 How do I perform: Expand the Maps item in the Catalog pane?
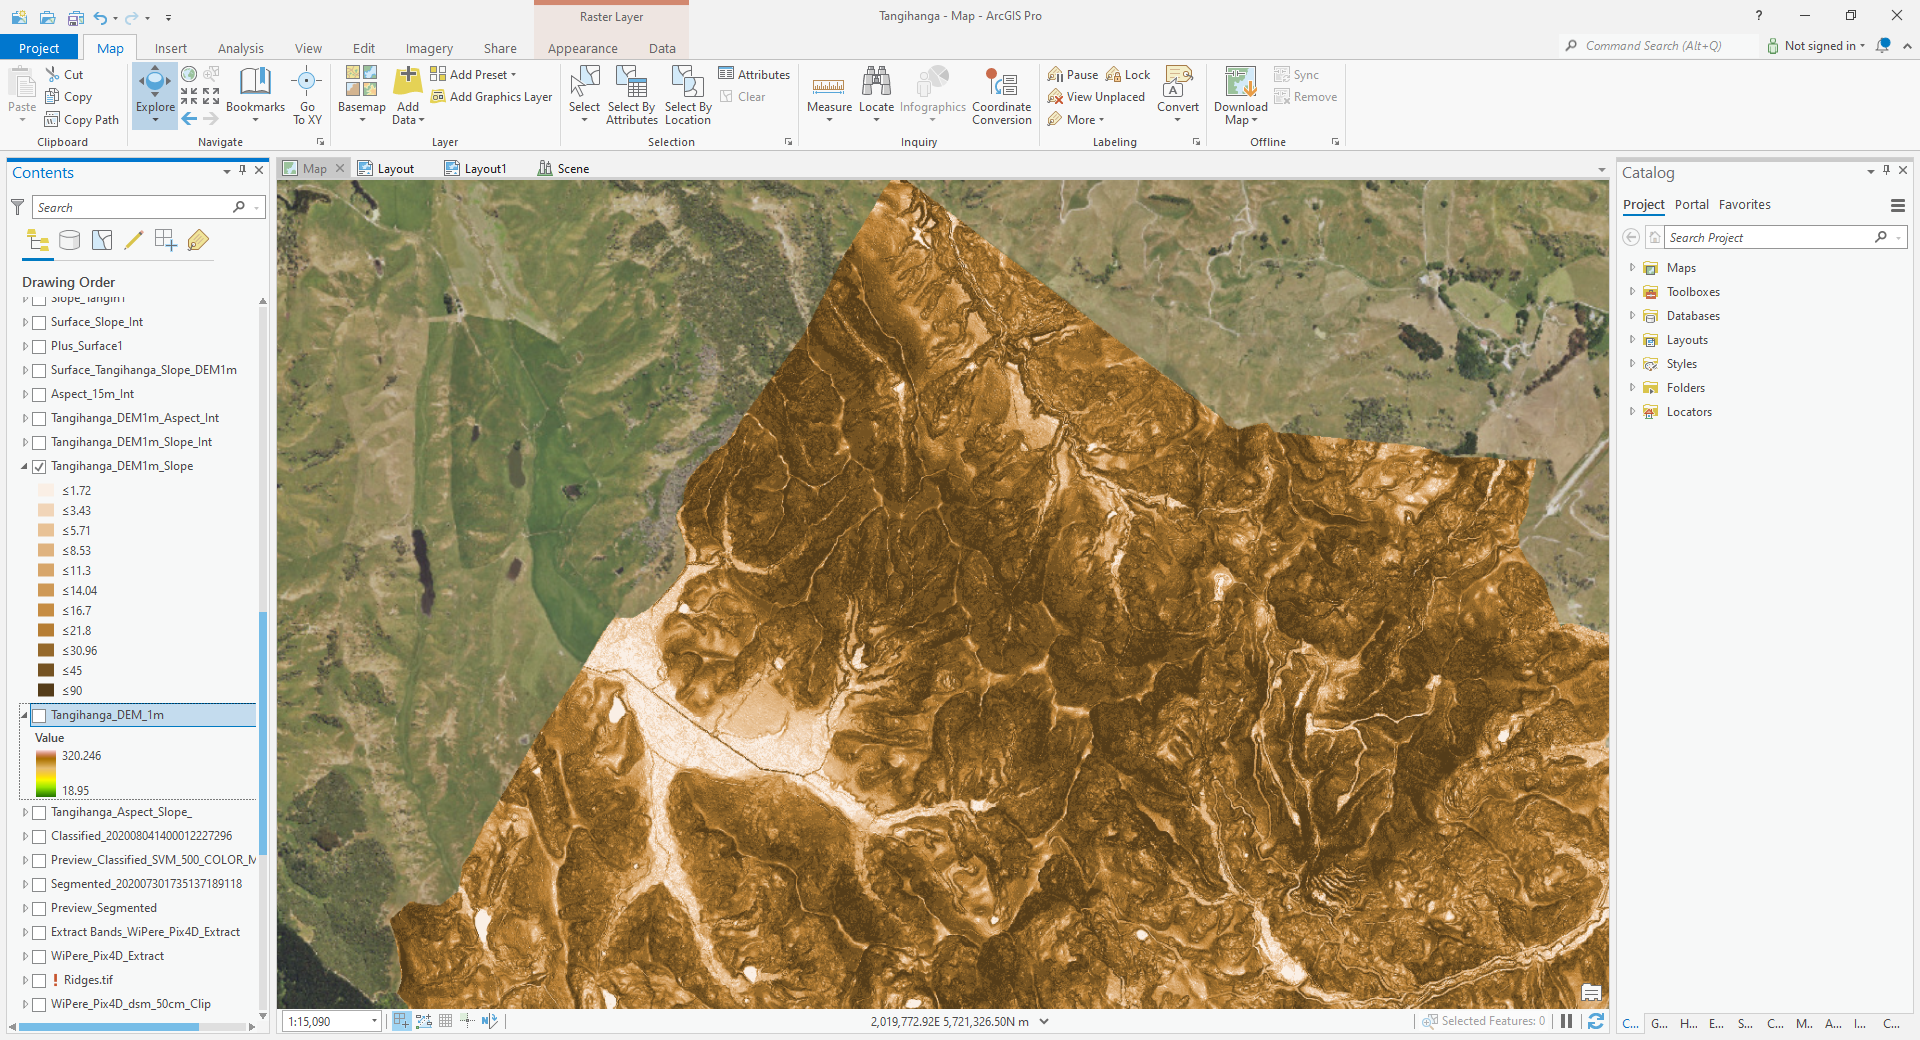(1634, 267)
